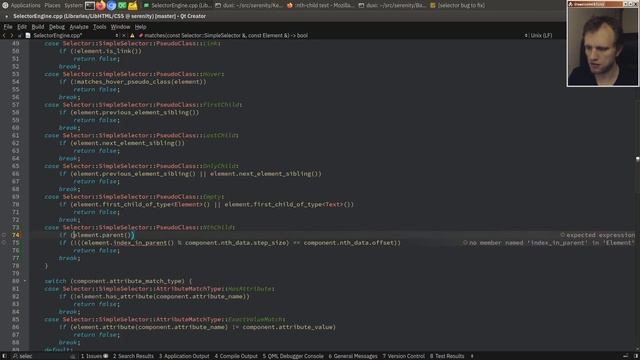640x360 pixels.
Task: Switch to nth-child test Mozilla window
Action: (x=321, y=5)
